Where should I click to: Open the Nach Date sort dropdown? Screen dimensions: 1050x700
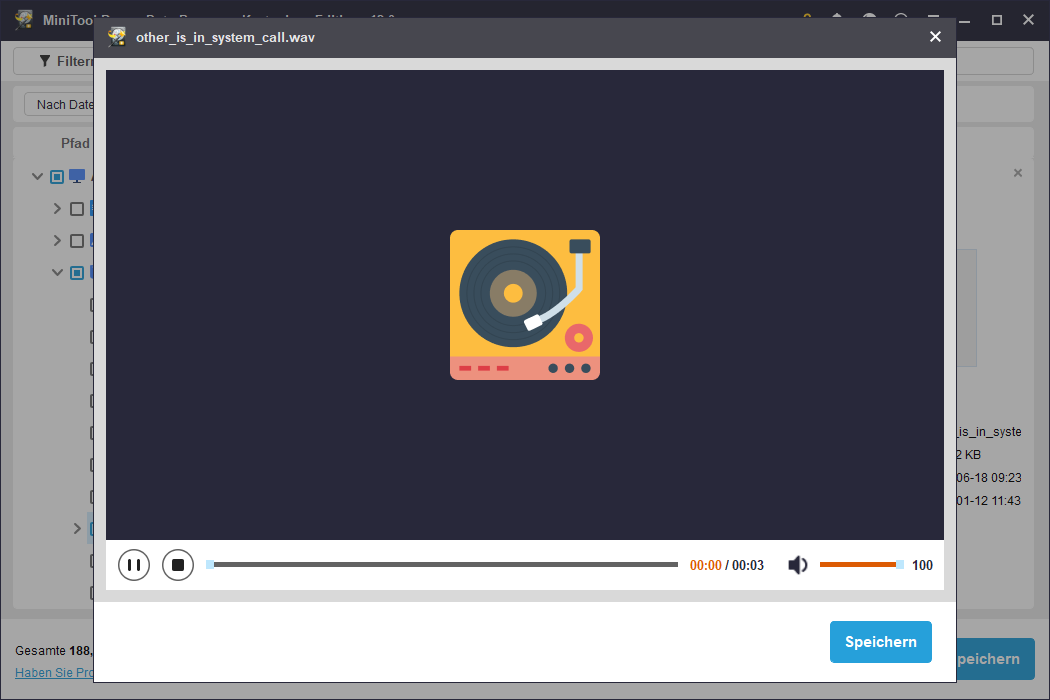[60, 104]
